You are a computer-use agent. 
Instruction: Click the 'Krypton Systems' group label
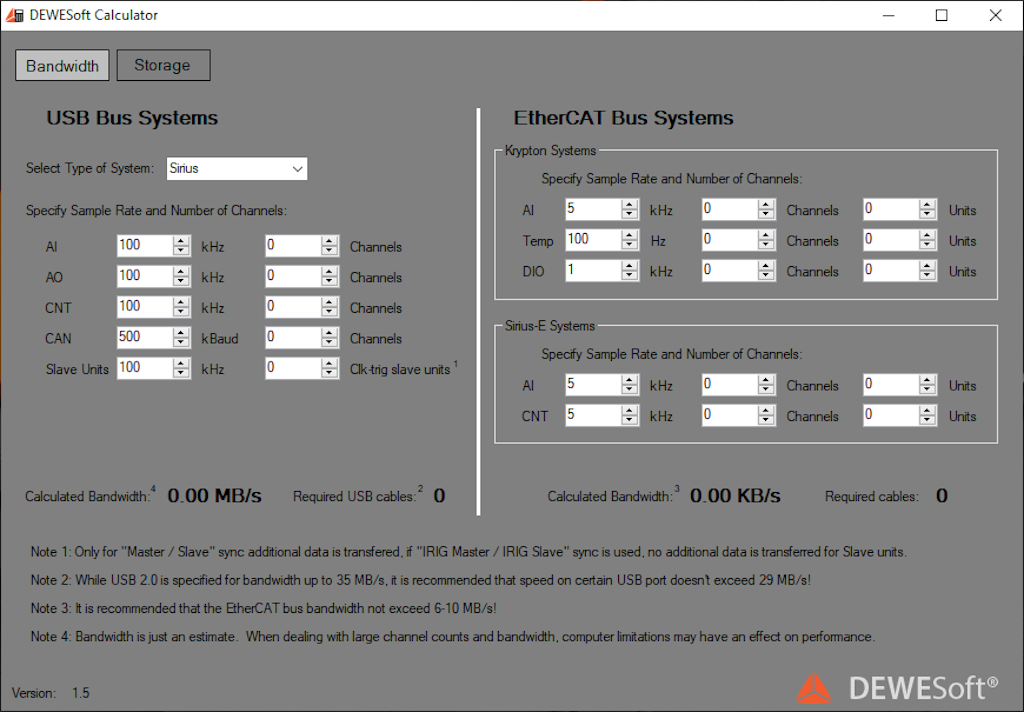[551, 151]
